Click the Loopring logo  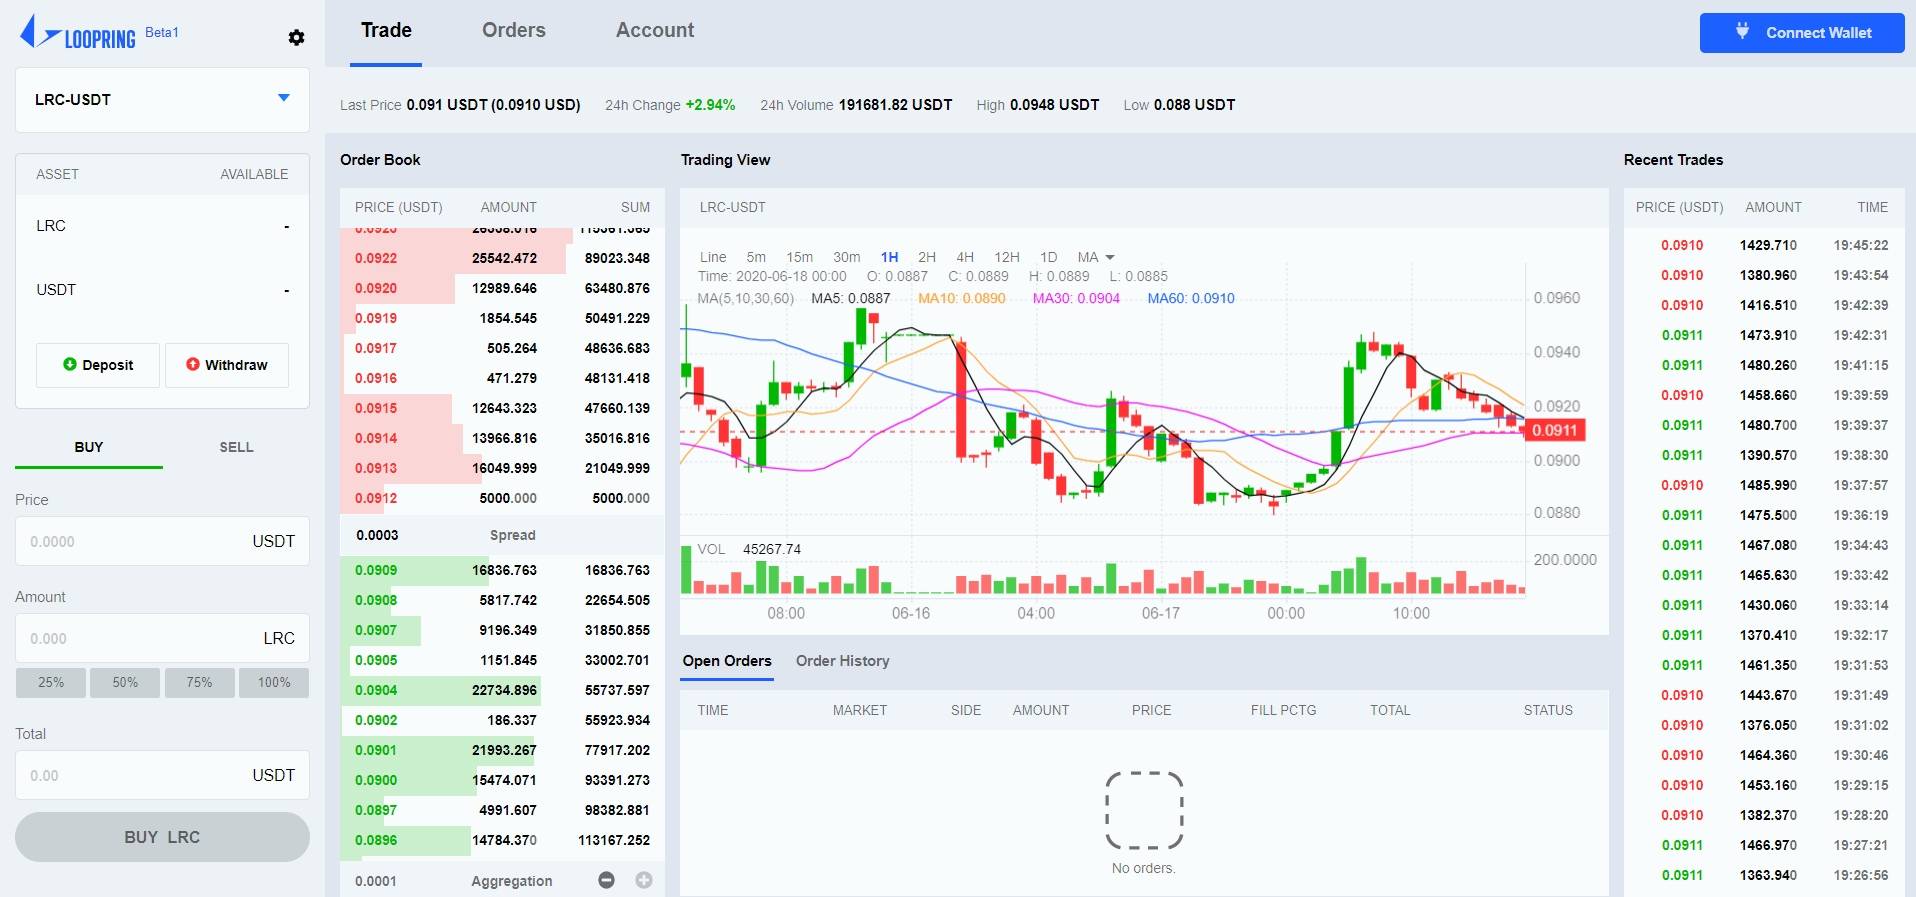pyautogui.click(x=78, y=33)
